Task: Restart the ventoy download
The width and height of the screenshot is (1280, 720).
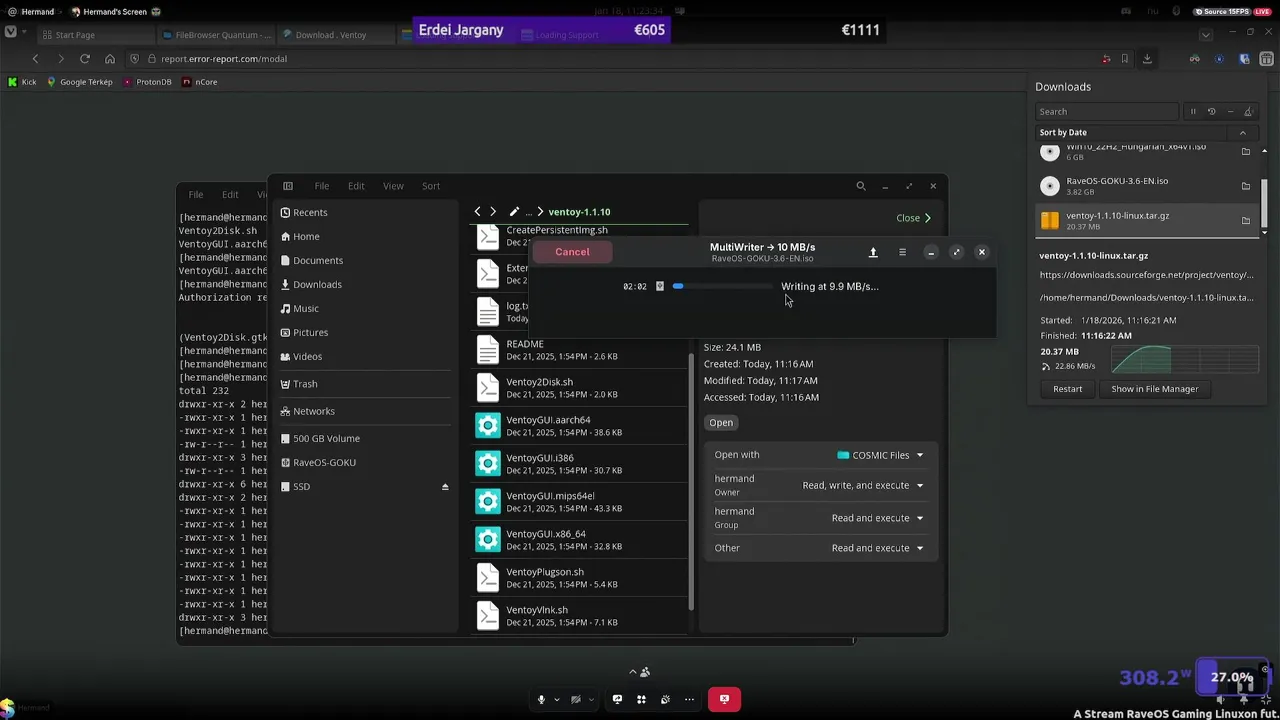Action: pyautogui.click(x=1067, y=389)
